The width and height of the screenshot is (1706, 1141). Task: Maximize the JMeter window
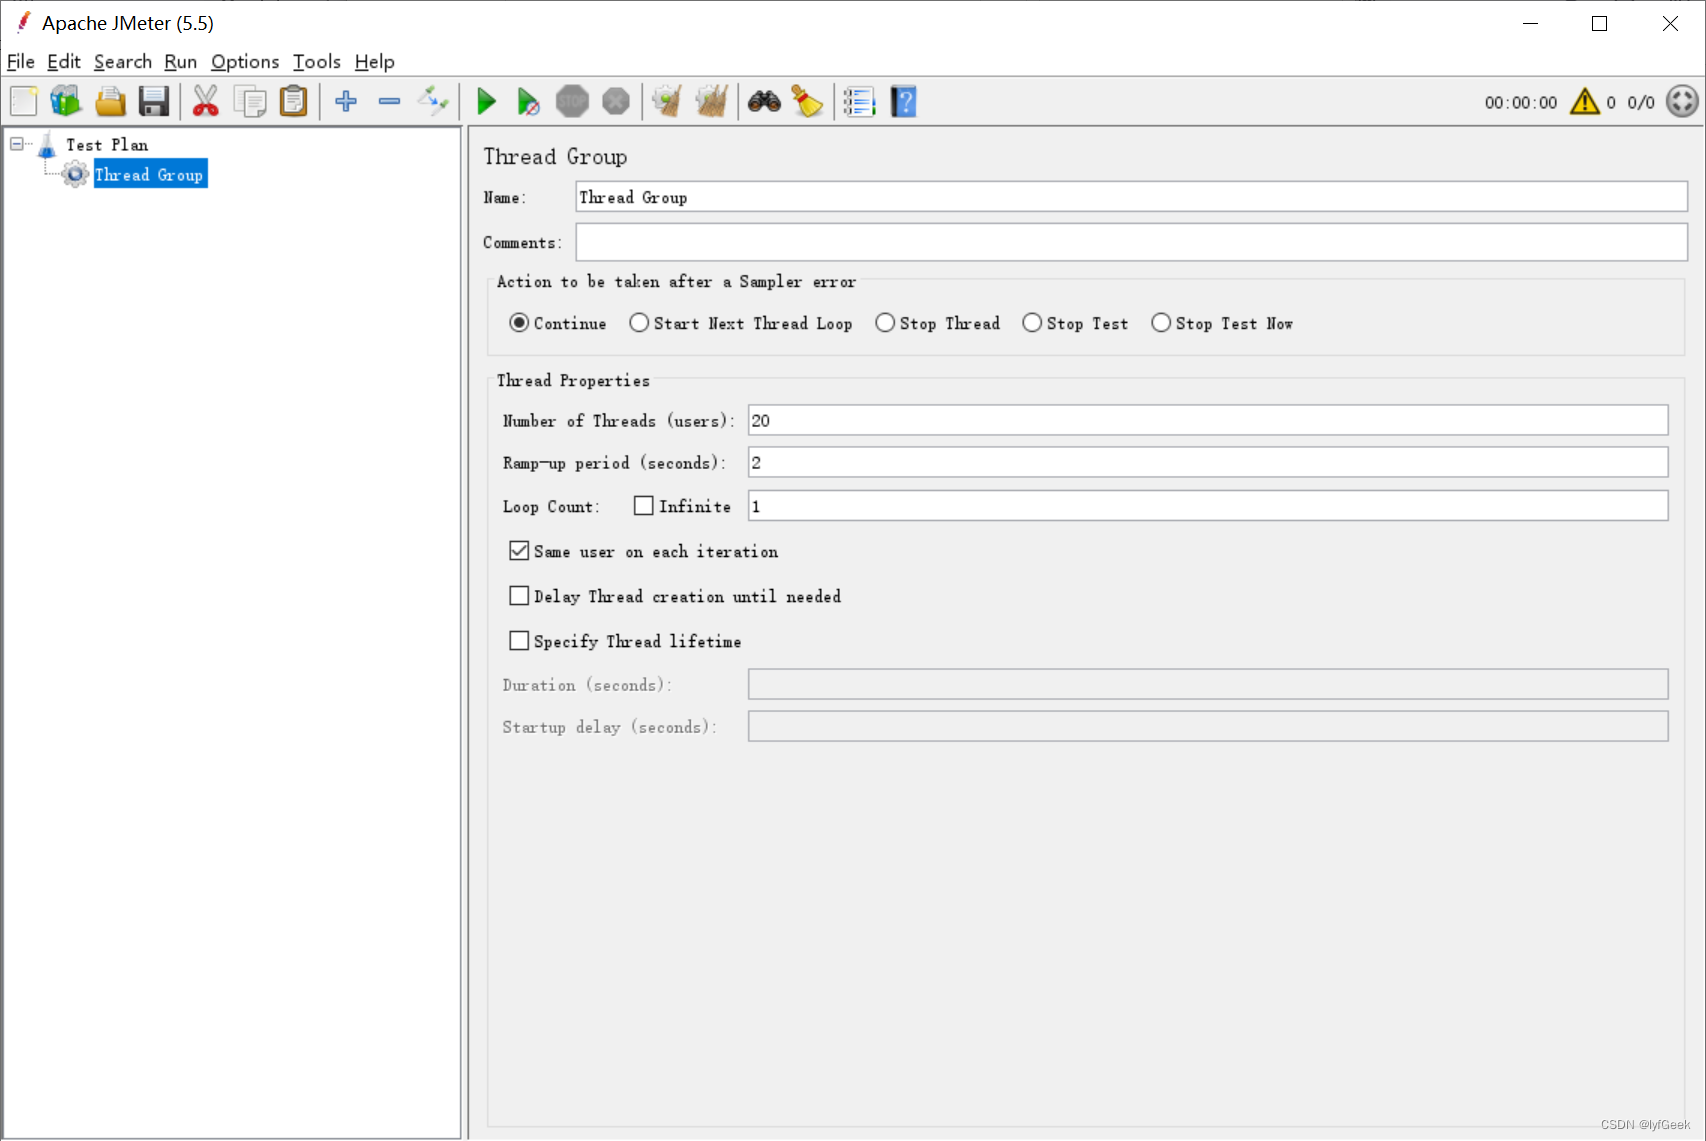tap(1599, 23)
